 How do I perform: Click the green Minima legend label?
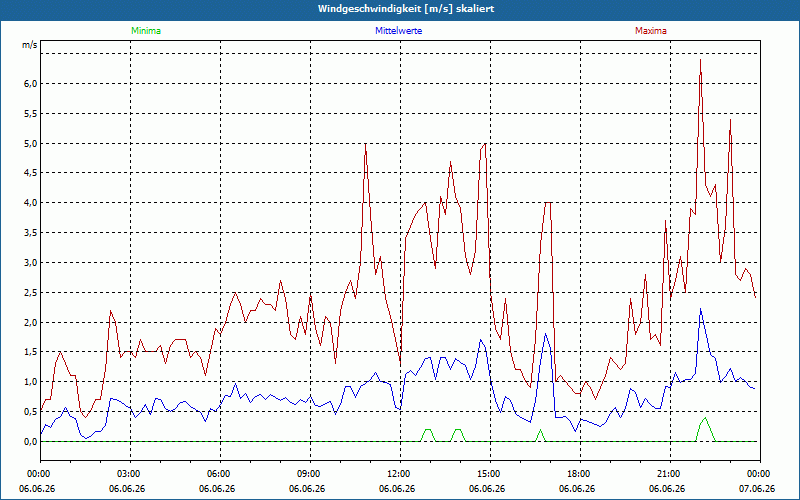pos(146,31)
